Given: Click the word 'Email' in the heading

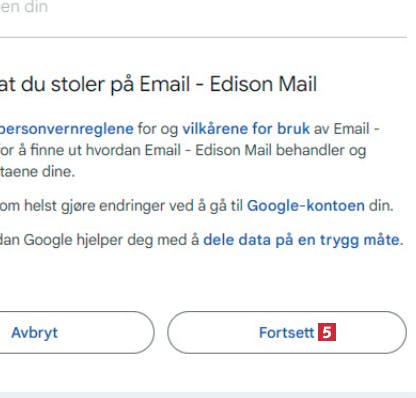Looking at the screenshot, I should pos(165,84).
